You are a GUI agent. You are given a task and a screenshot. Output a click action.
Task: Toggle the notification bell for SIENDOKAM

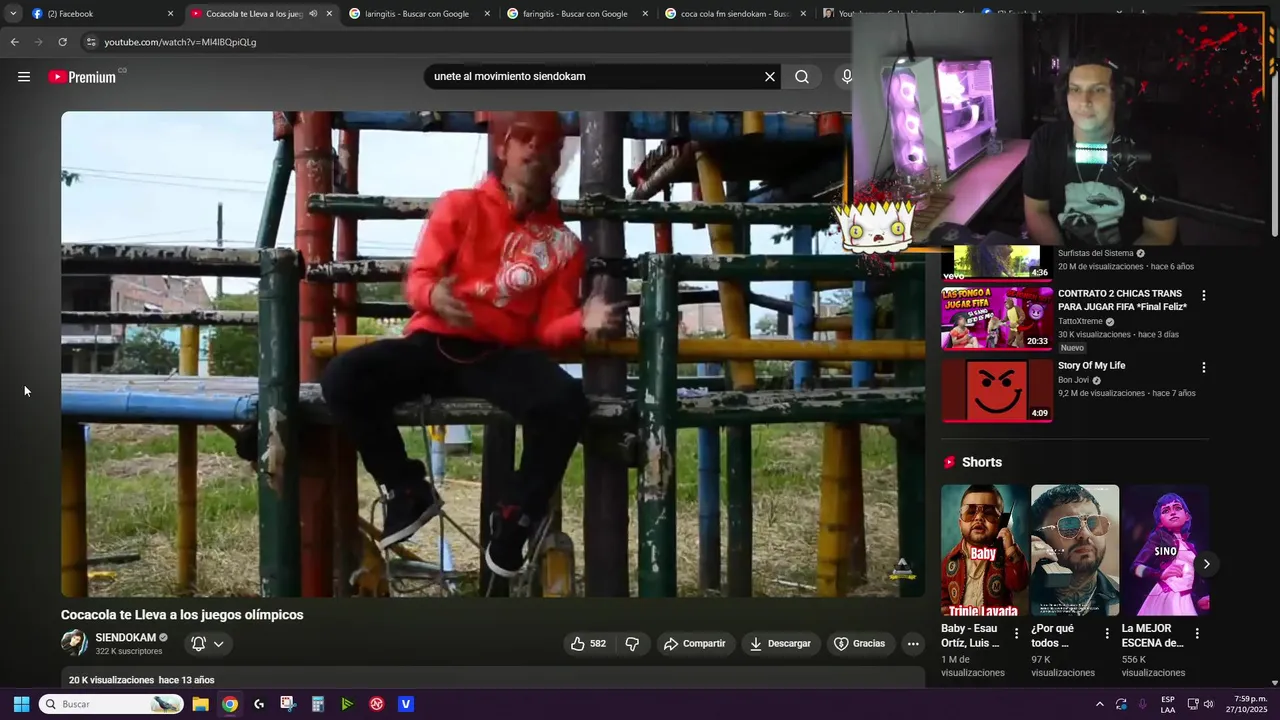pyautogui.click(x=198, y=644)
